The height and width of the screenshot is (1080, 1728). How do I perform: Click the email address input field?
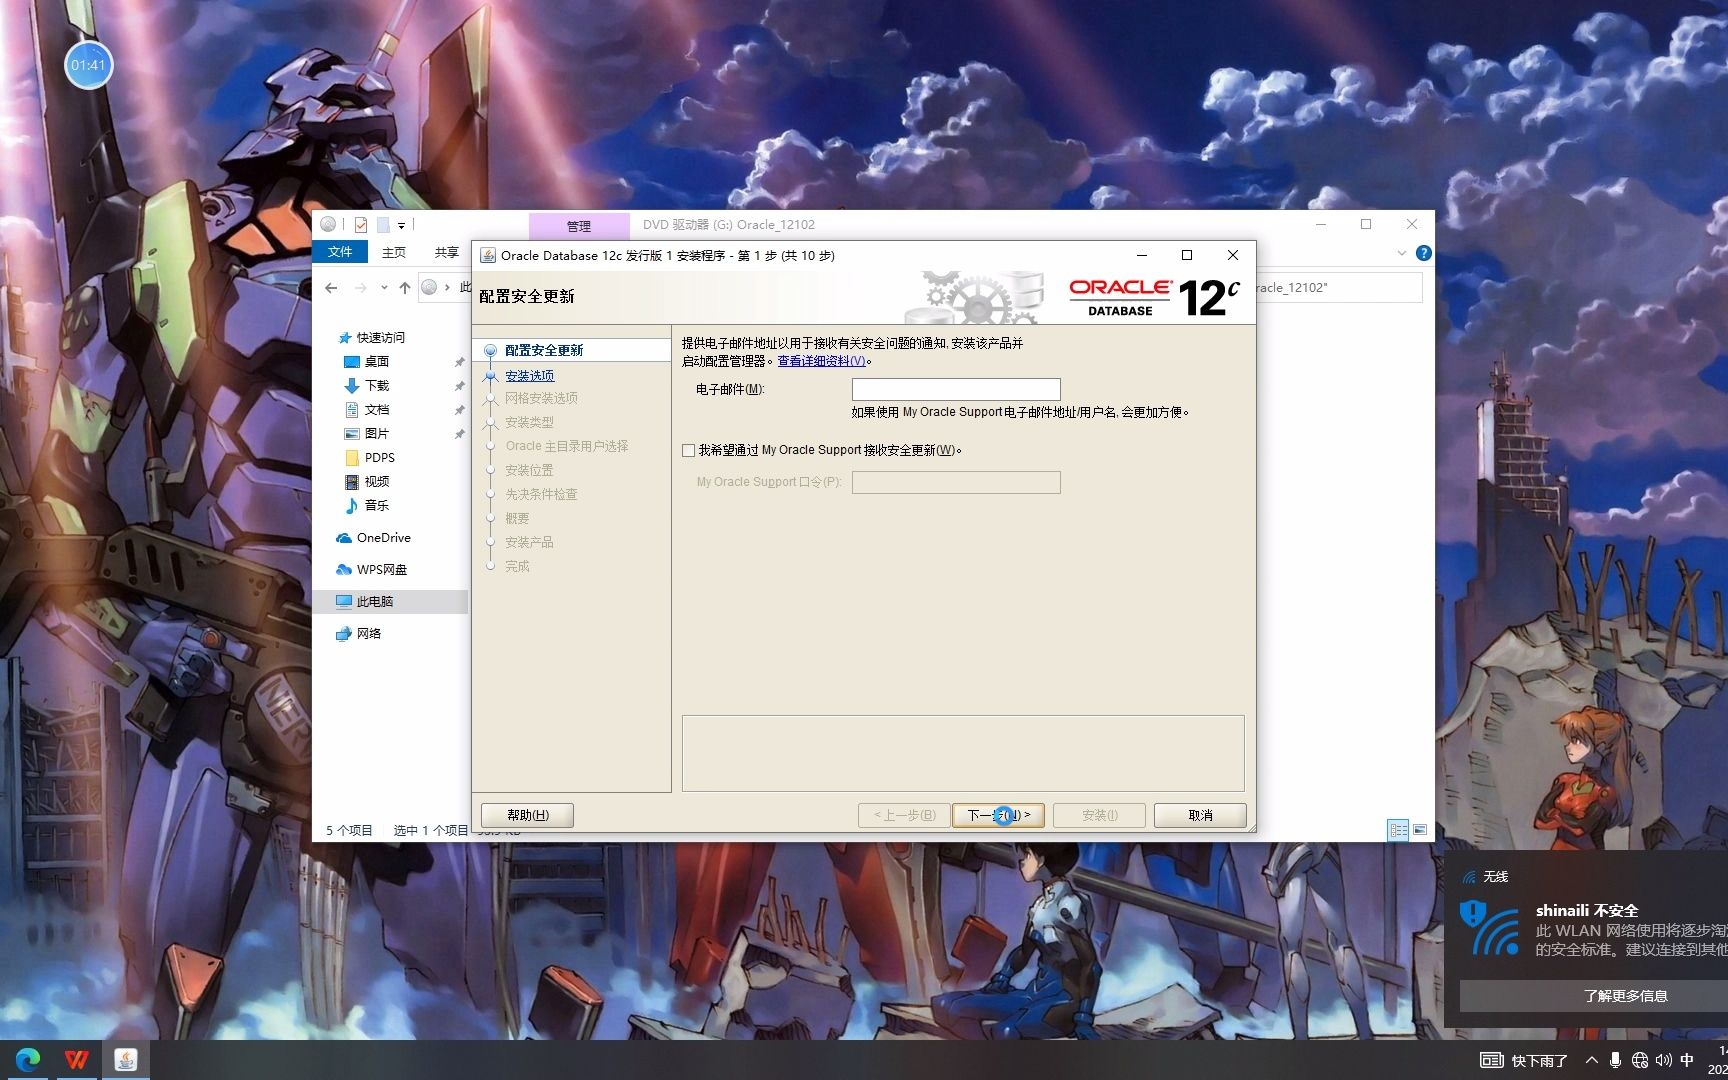[956, 389]
